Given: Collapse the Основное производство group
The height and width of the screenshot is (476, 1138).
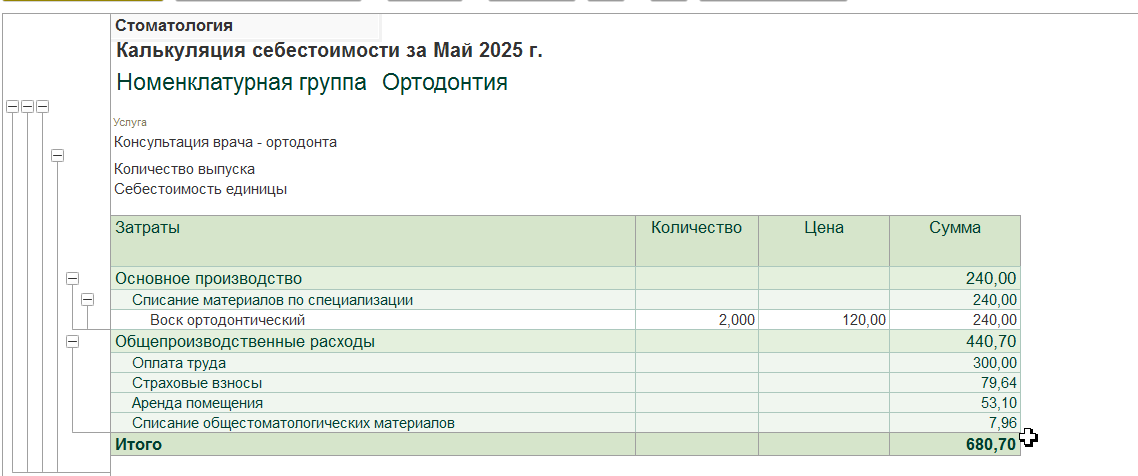Looking at the screenshot, I should (73, 279).
